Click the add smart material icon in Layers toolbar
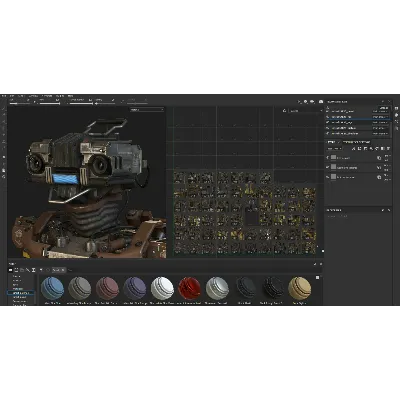Image resolution: width=400 pixels, height=400 pixels. coord(377,148)
